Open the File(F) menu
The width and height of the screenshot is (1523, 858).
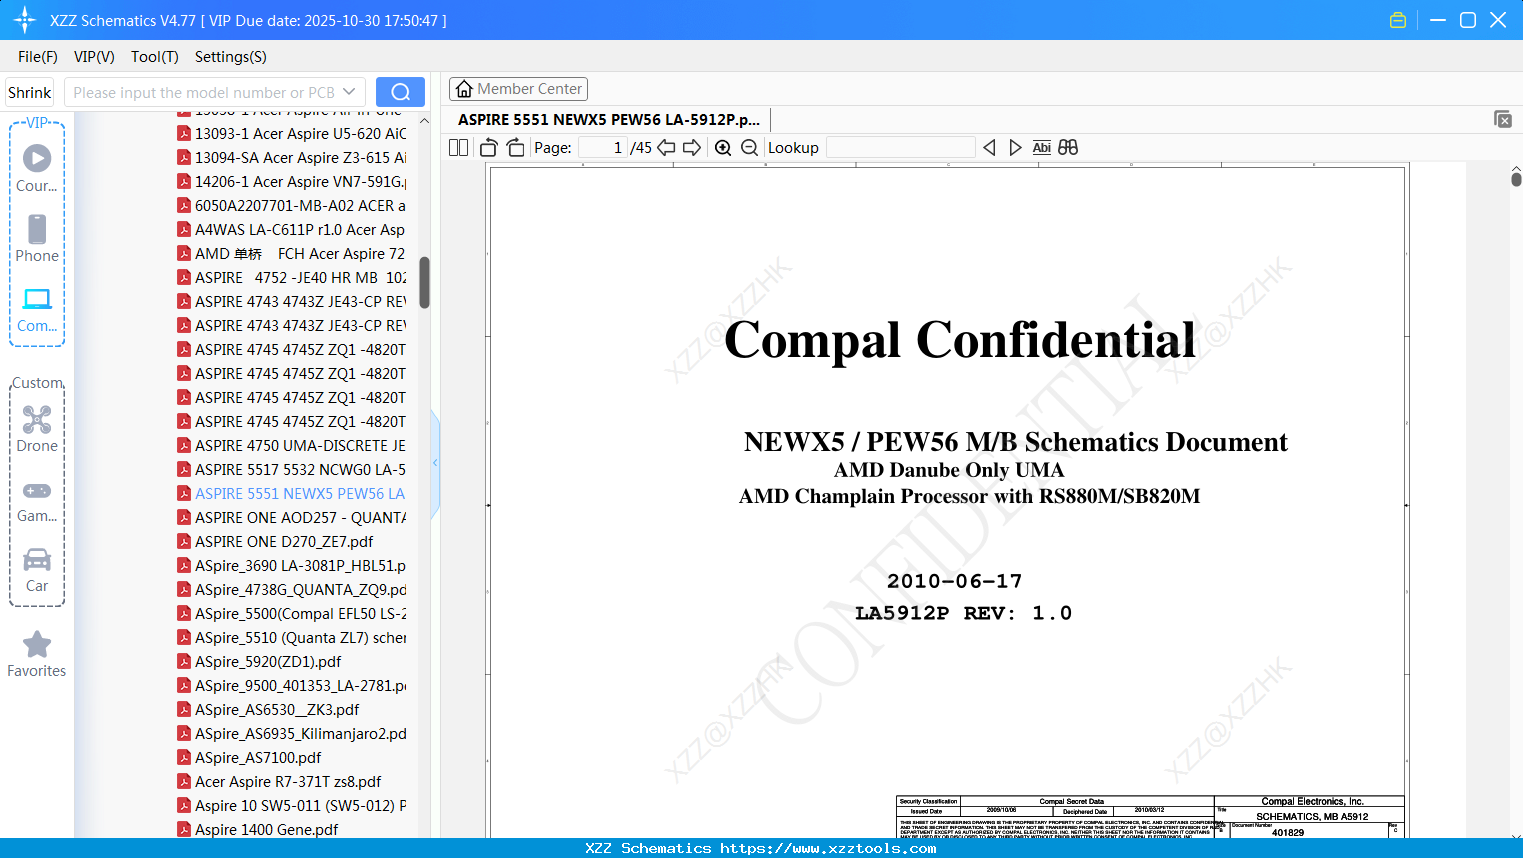[38, 57]
